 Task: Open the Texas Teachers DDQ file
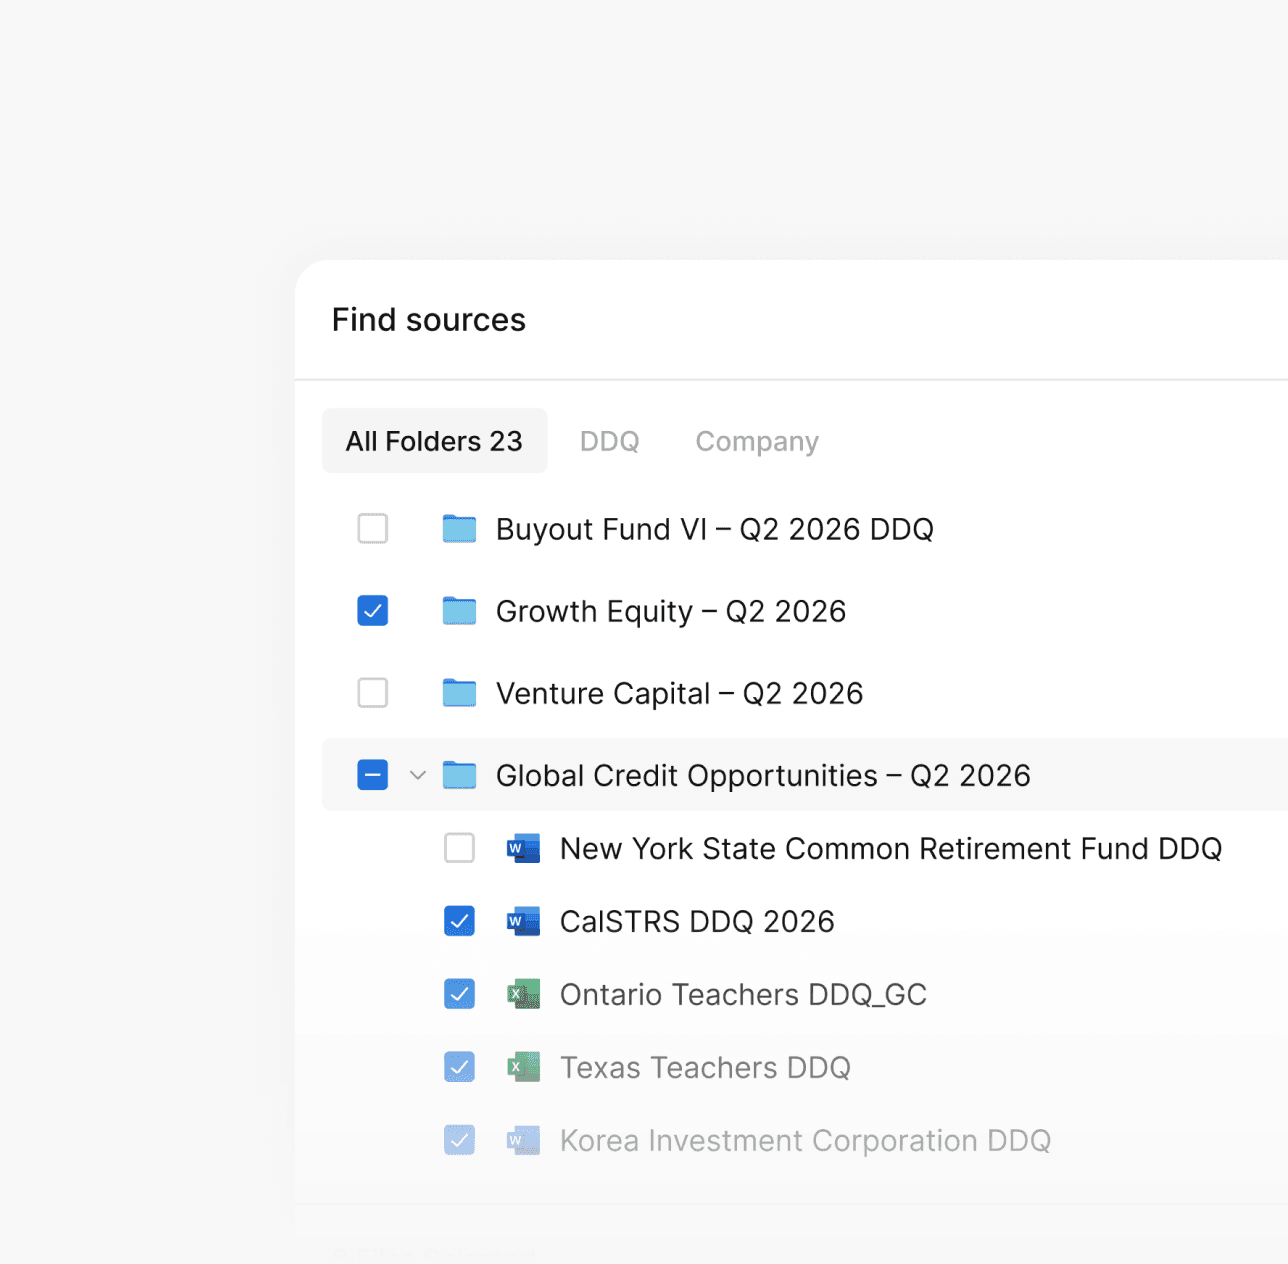pos(705,1067)
